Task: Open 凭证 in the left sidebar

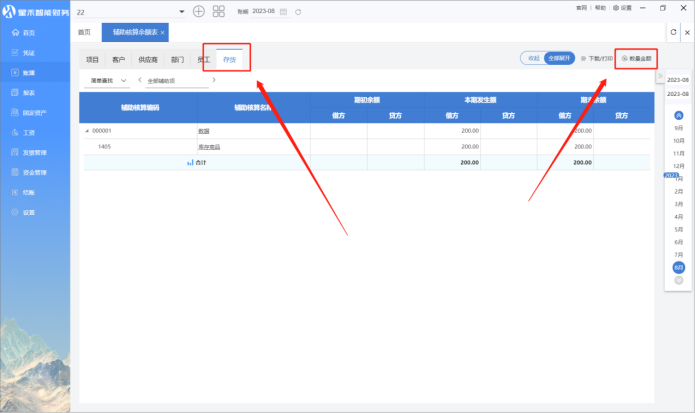Action: [x=28, y=52]
